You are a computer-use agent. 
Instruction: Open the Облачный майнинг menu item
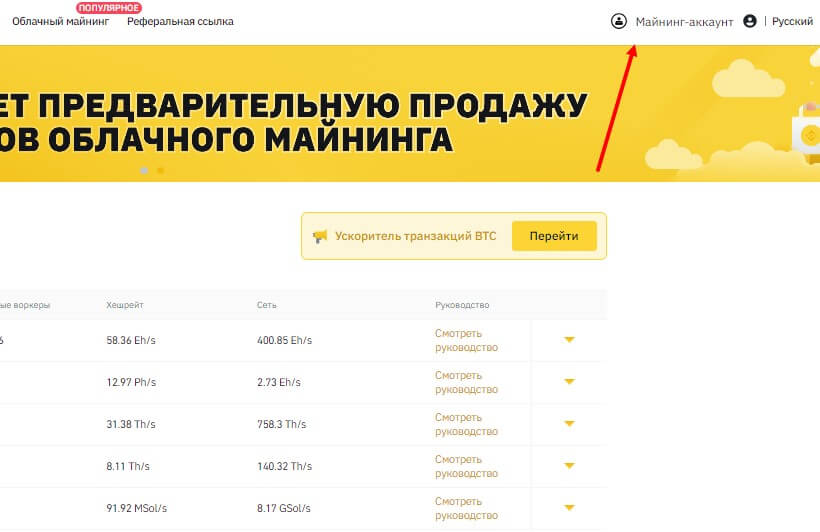61,21
